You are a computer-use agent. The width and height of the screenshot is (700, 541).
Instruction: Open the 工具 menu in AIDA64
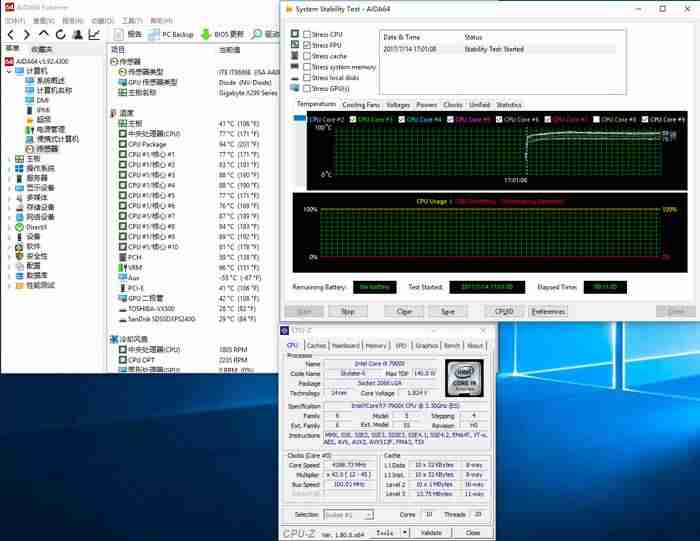point(132,21)
